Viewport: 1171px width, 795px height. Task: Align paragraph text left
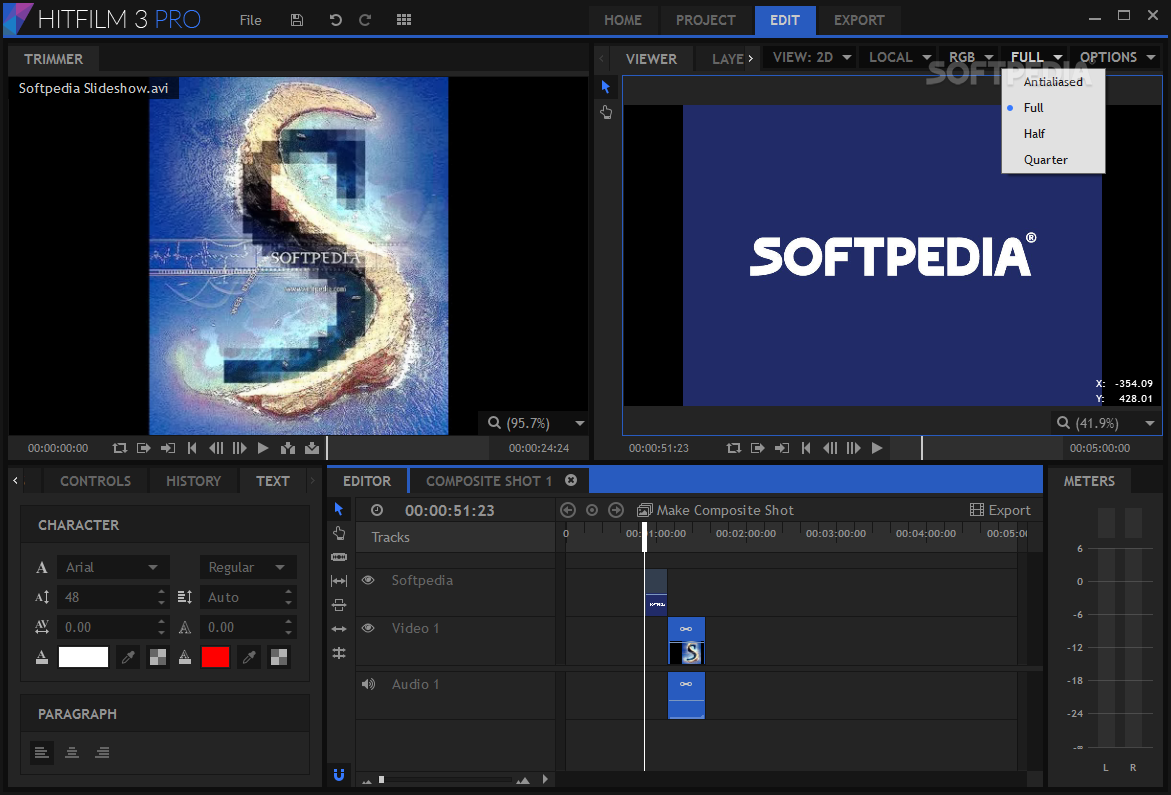(x=42, y=752)
